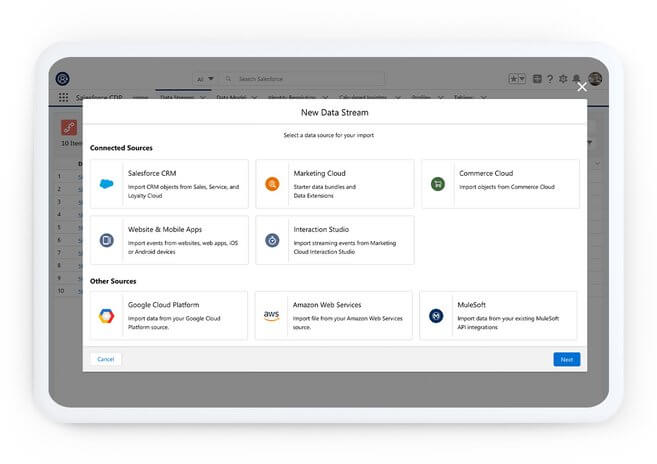Viewport: 657px width, 464px height.
Task: Choose the Interaction Studio icon
Action: pyautogui.click(x=272, y=240)
